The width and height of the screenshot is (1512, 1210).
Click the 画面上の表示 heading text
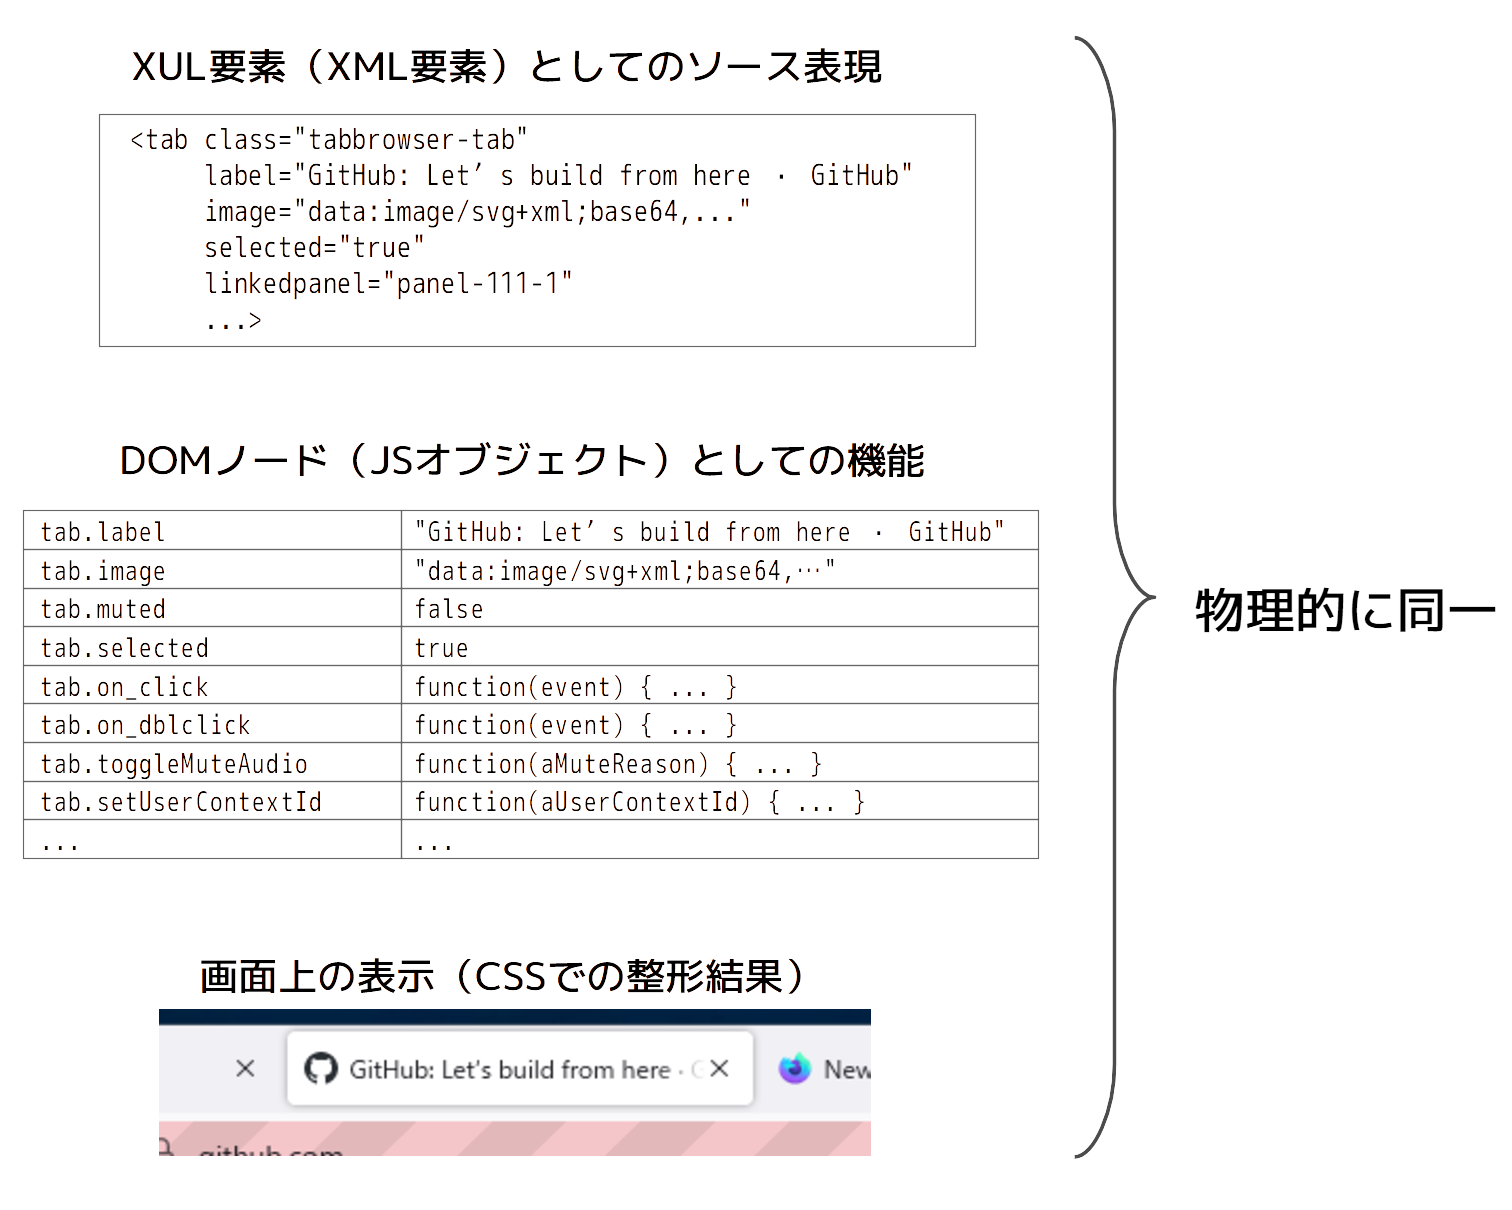(x=503, y=976)
